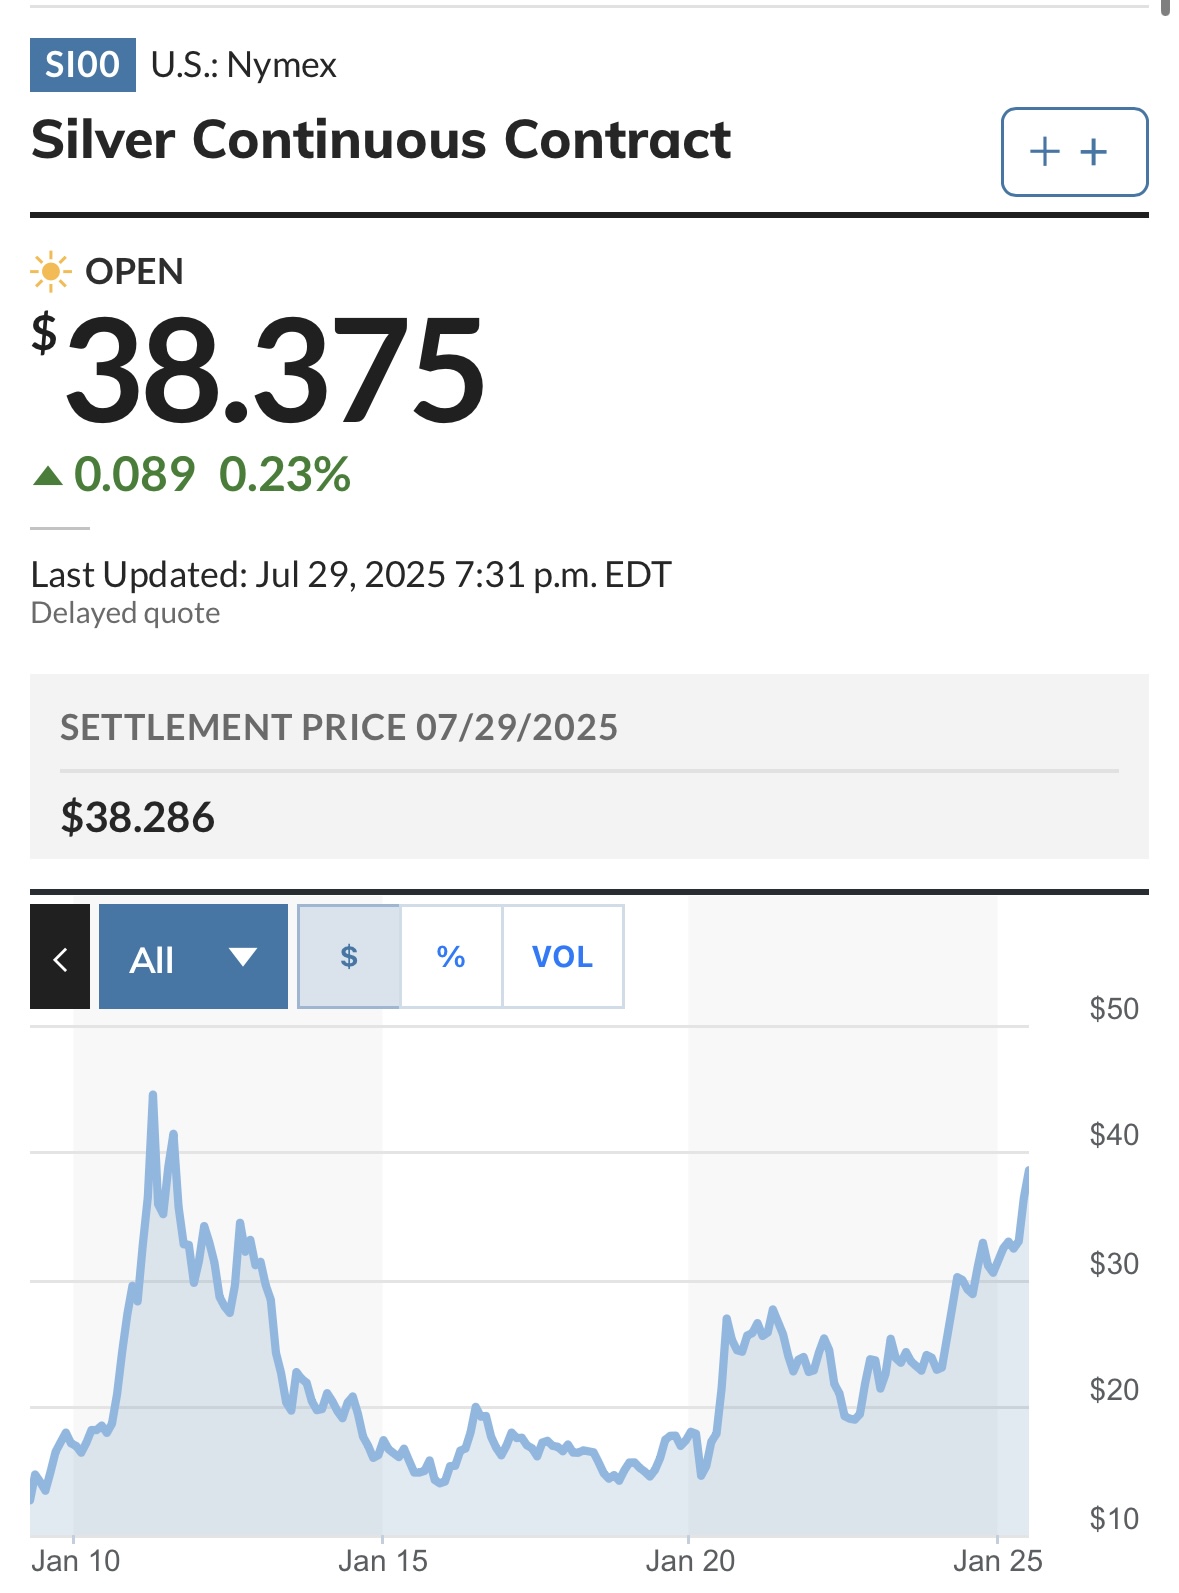
Task: Click the chart peak near Jan 11
Action: (153, 1095)
